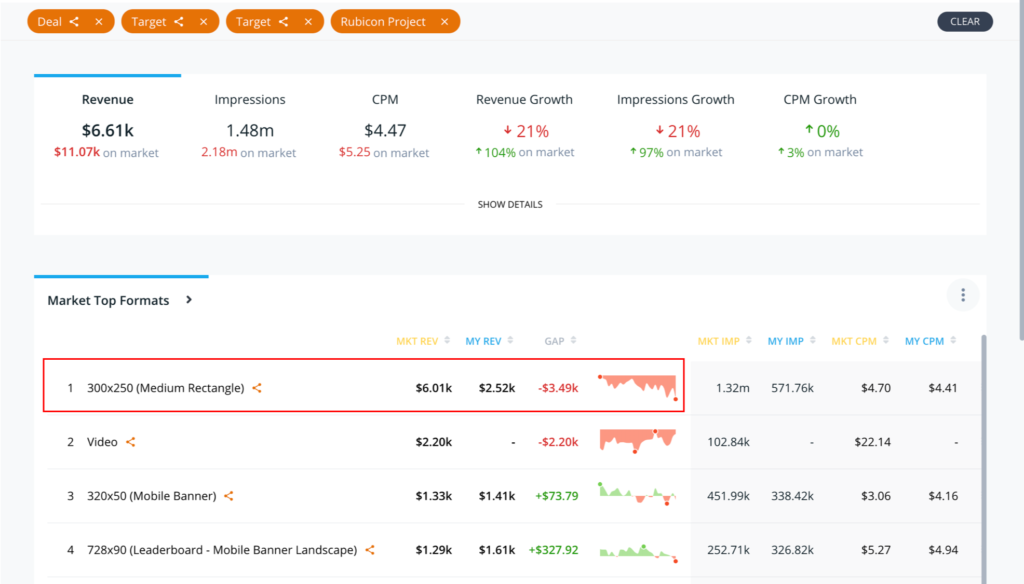
Task: Sort by MY REV column
Action: coord(489,341)
